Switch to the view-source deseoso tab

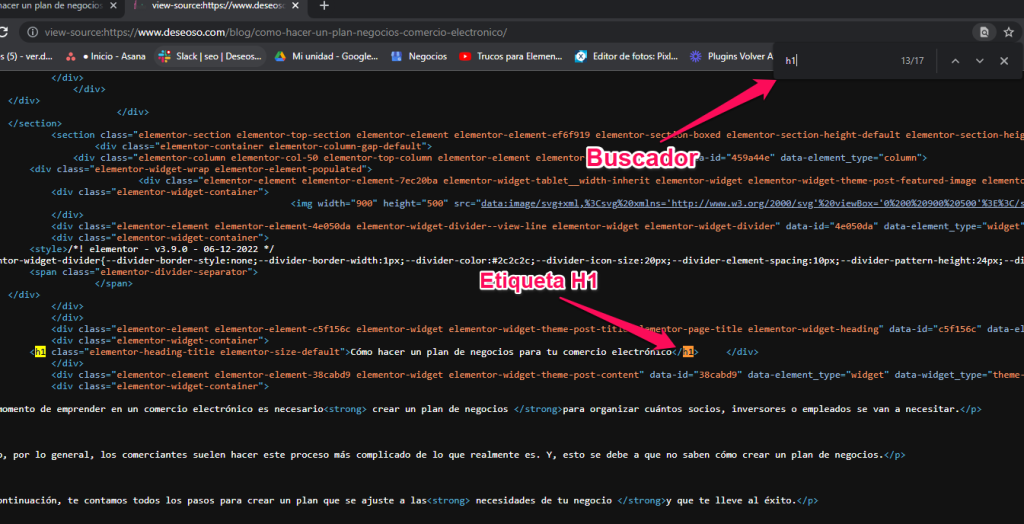pos(210,7)
